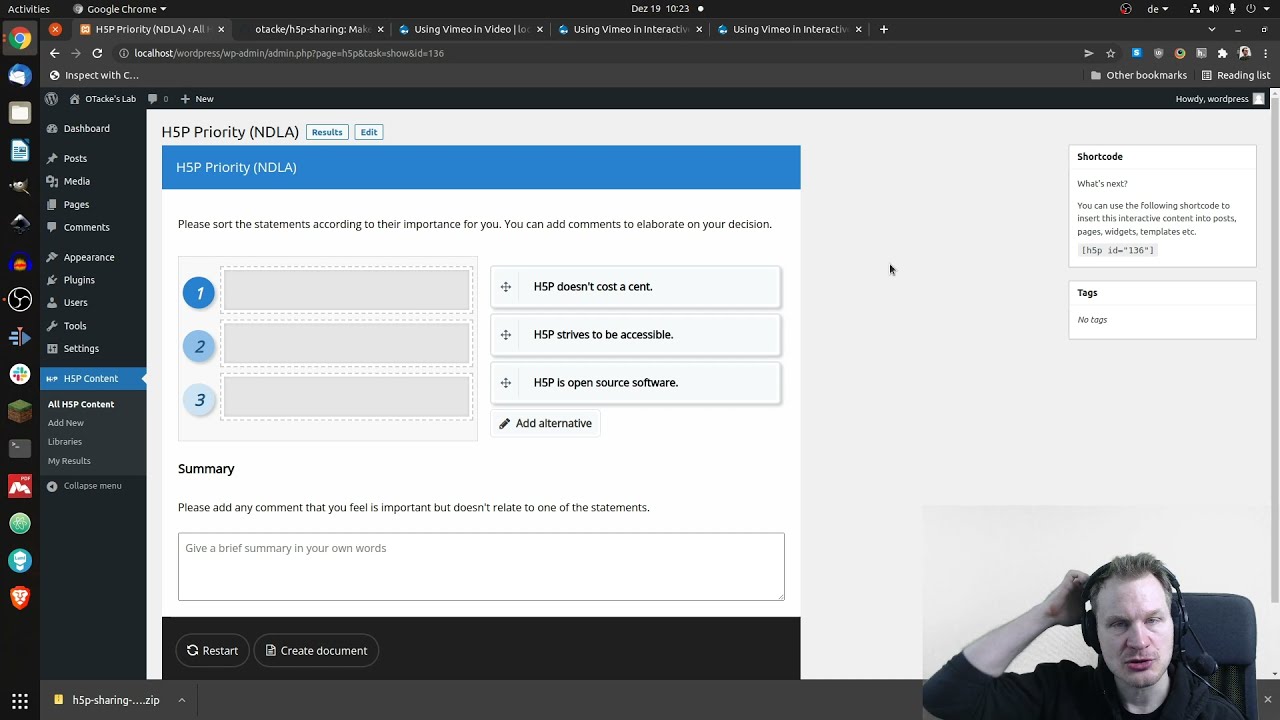The height and width of the screenshot is (720, 1280).
Task: Open the uBlock Origin shield extension
Action: (x=1159, y=53)
